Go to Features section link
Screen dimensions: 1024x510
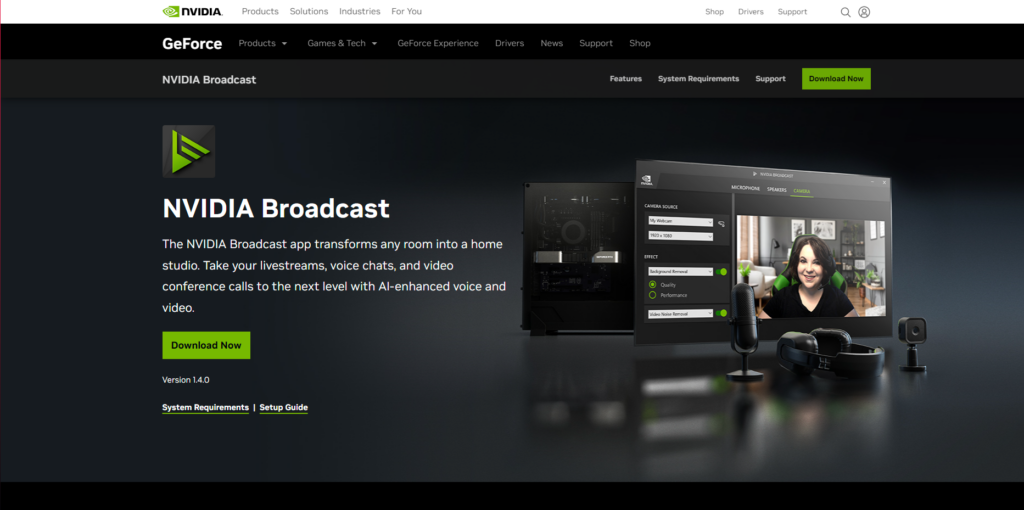(x=625, y=79)
